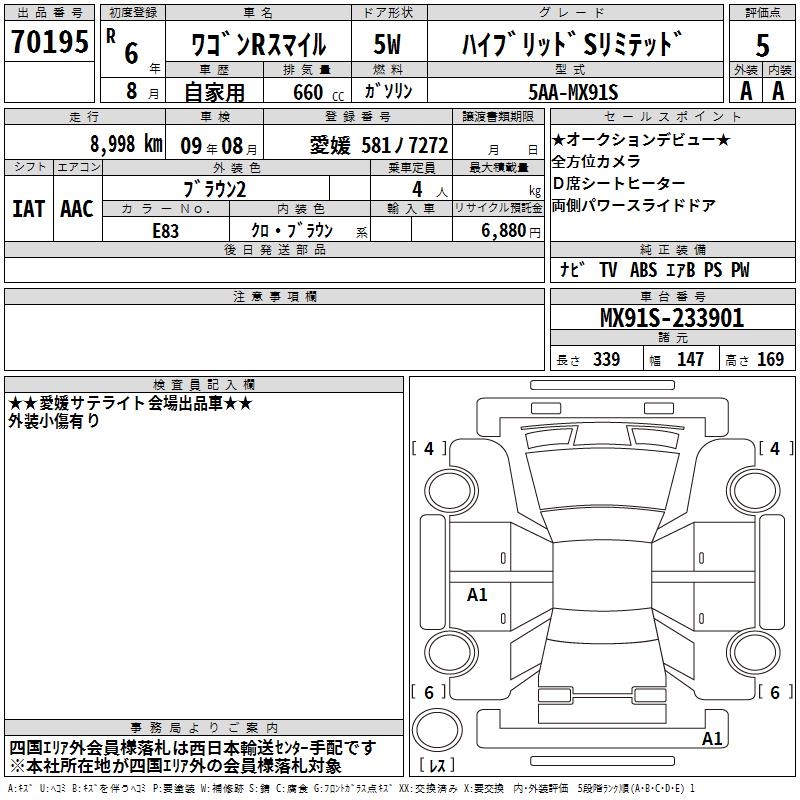Select the vehicle history value 自家用

pyautogui.click(x=214, y=92)
